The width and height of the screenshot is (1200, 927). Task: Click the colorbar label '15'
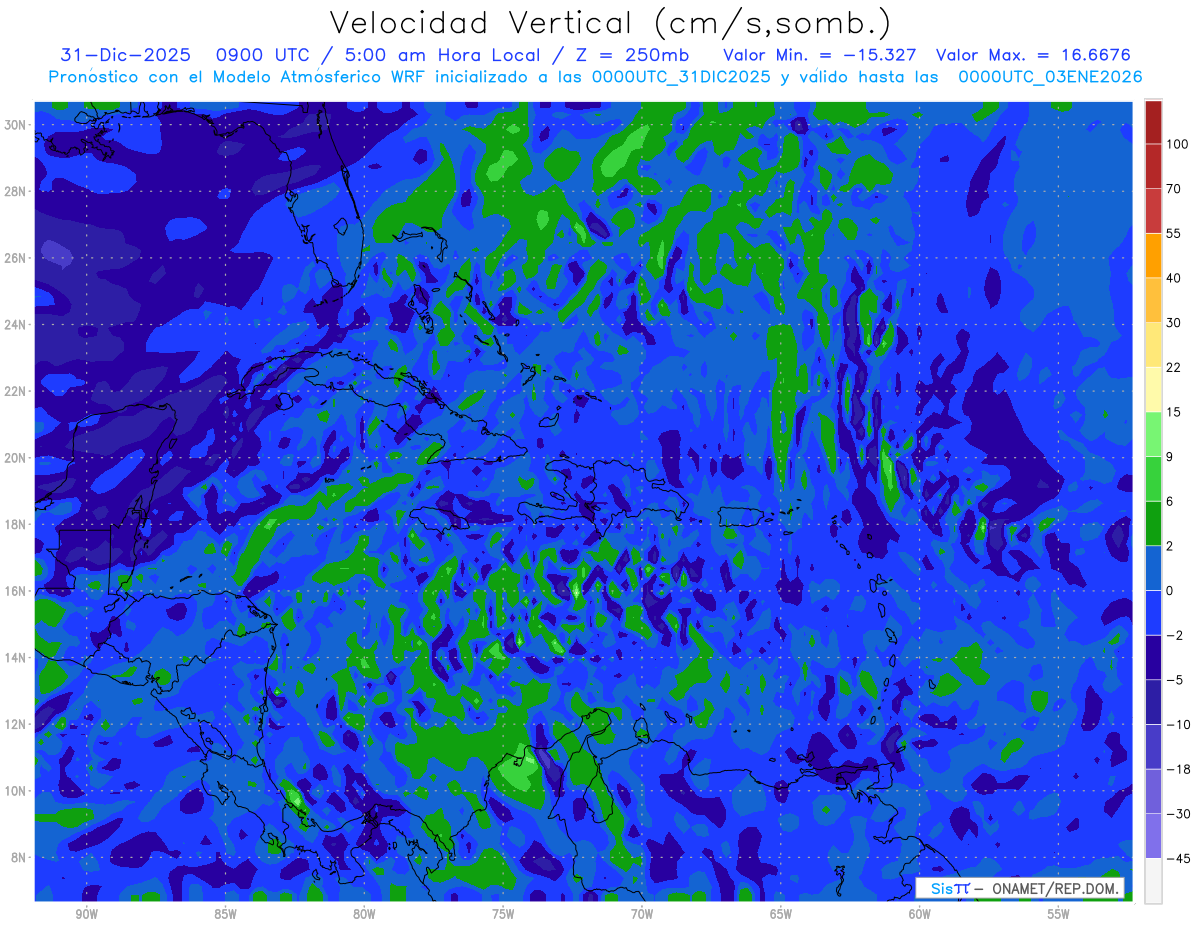[1174, 412]
